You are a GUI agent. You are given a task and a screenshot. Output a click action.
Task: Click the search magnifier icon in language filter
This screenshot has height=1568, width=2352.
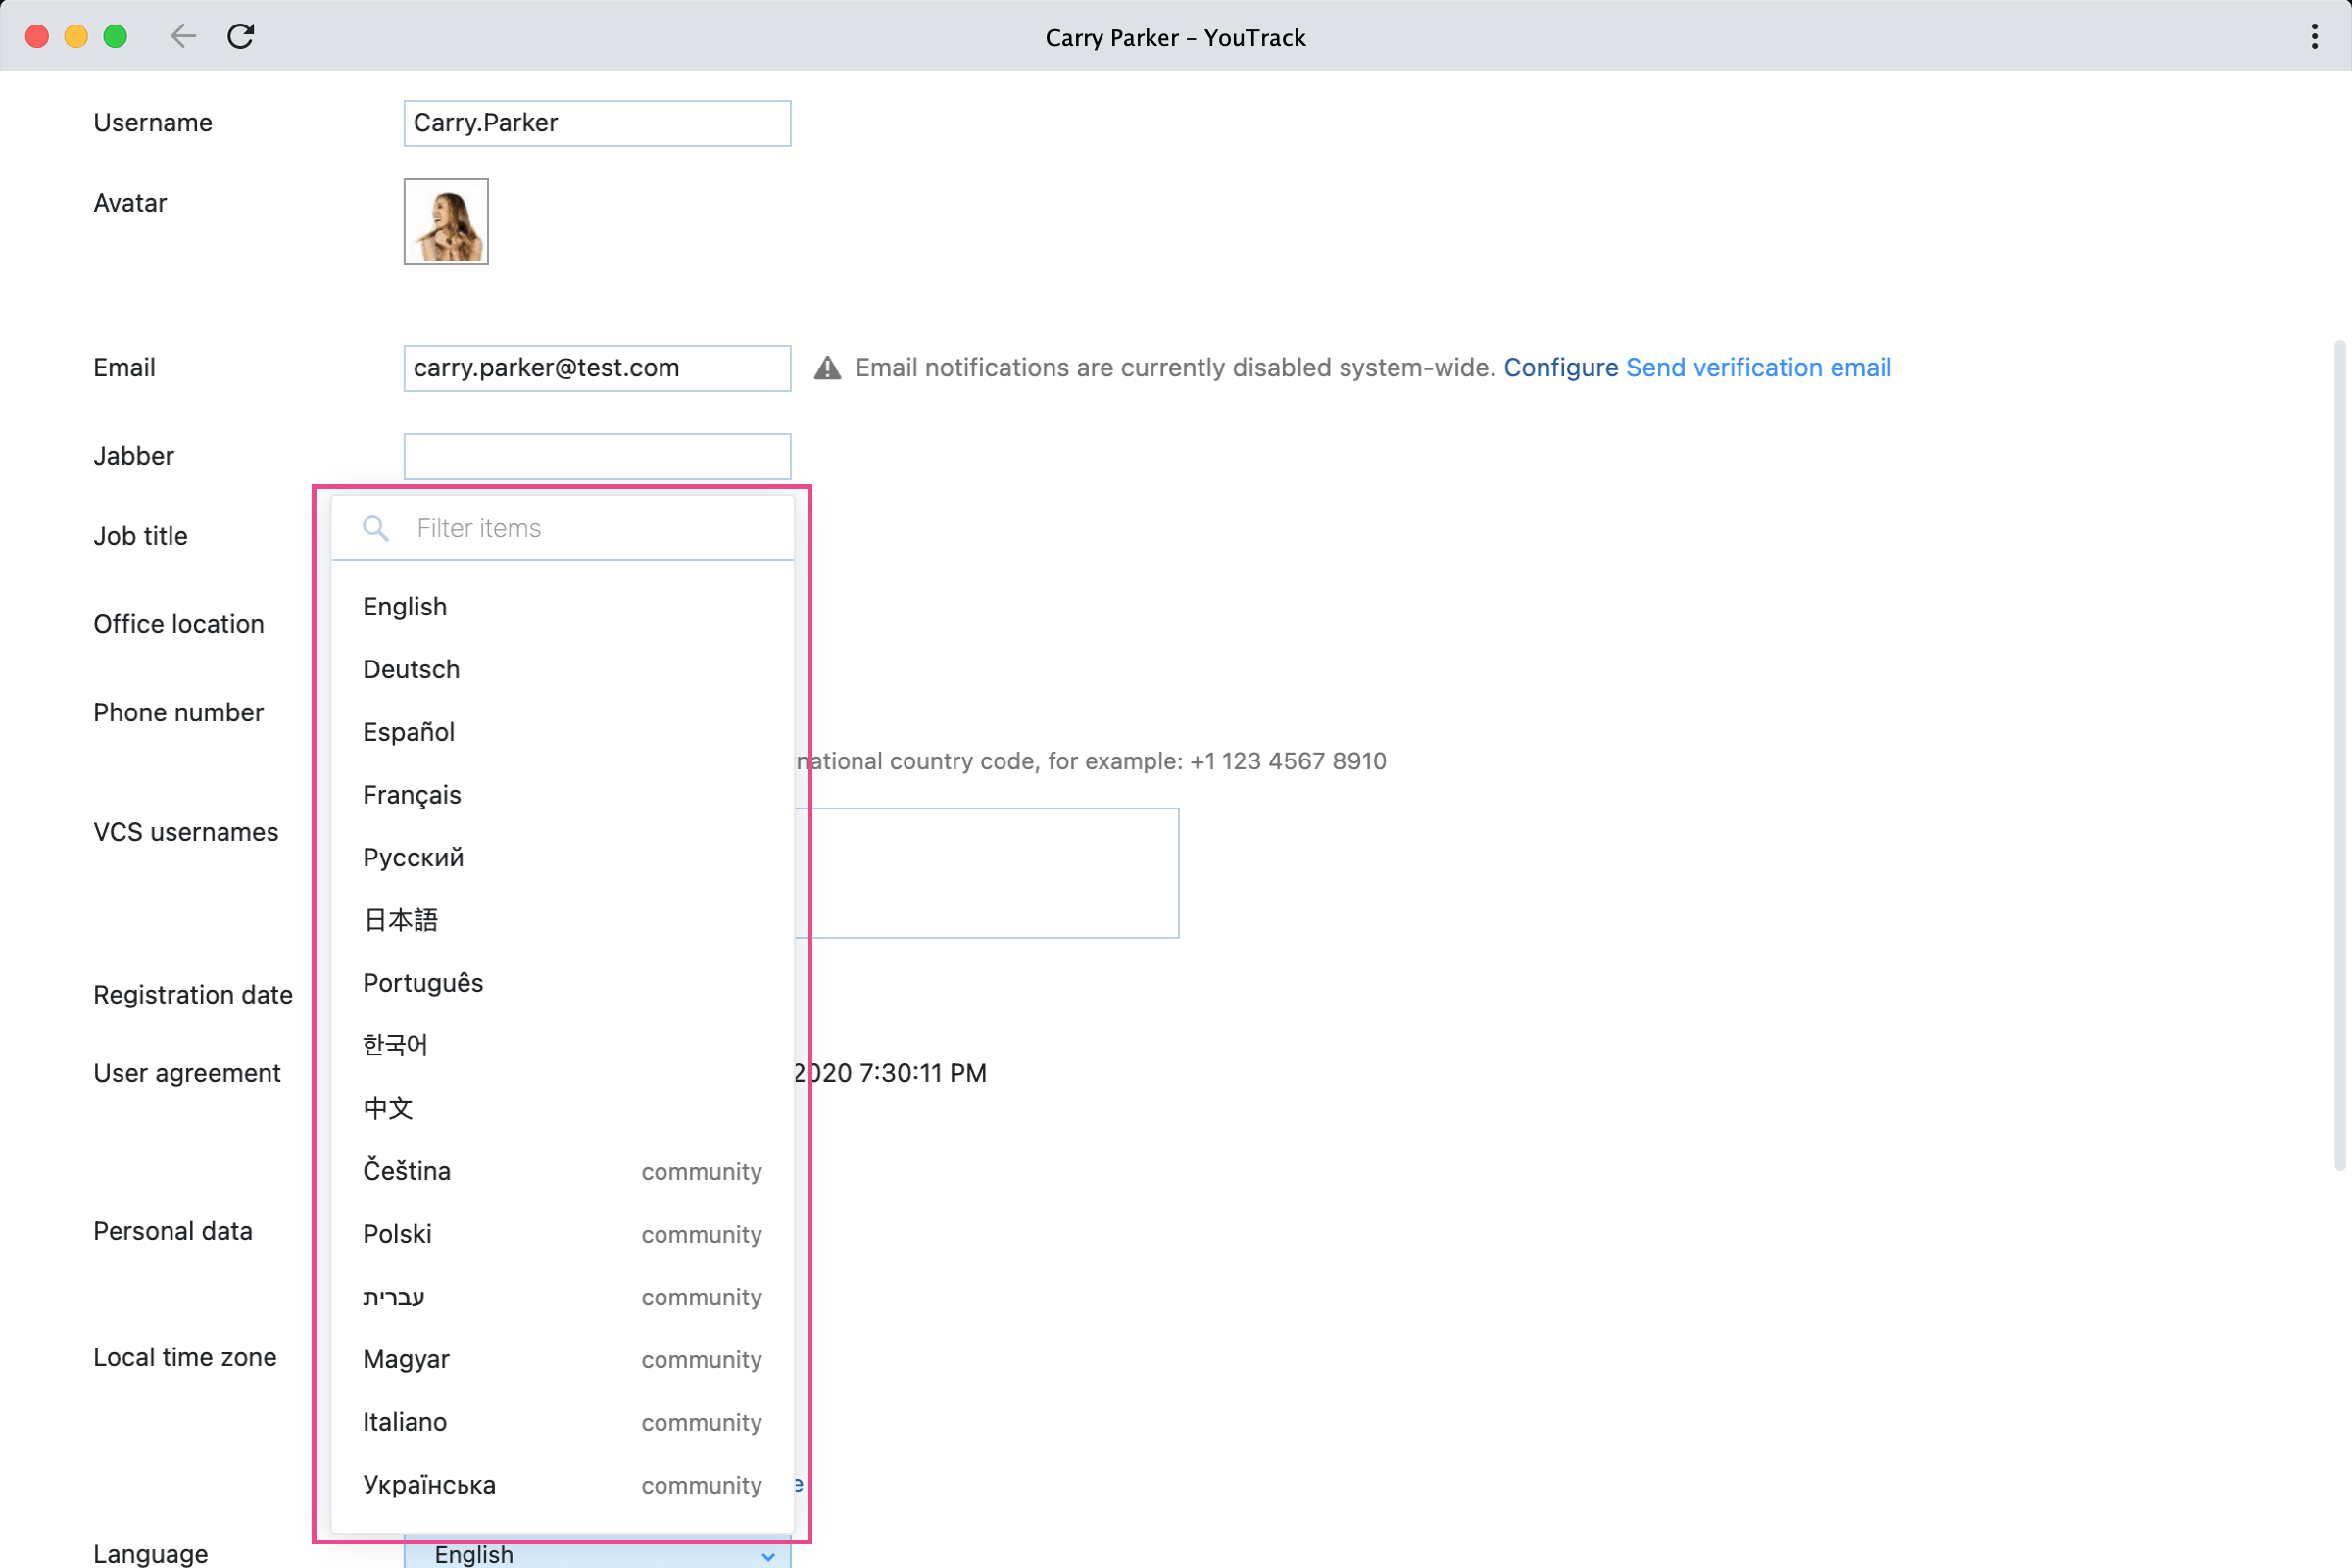coord(376,527)
